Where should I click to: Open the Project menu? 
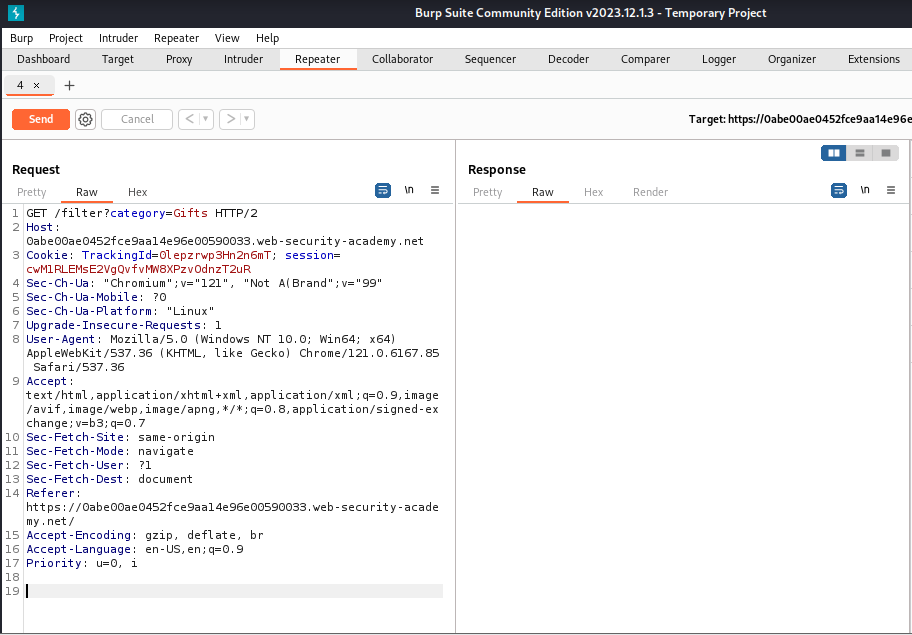[x=66, y=38]
